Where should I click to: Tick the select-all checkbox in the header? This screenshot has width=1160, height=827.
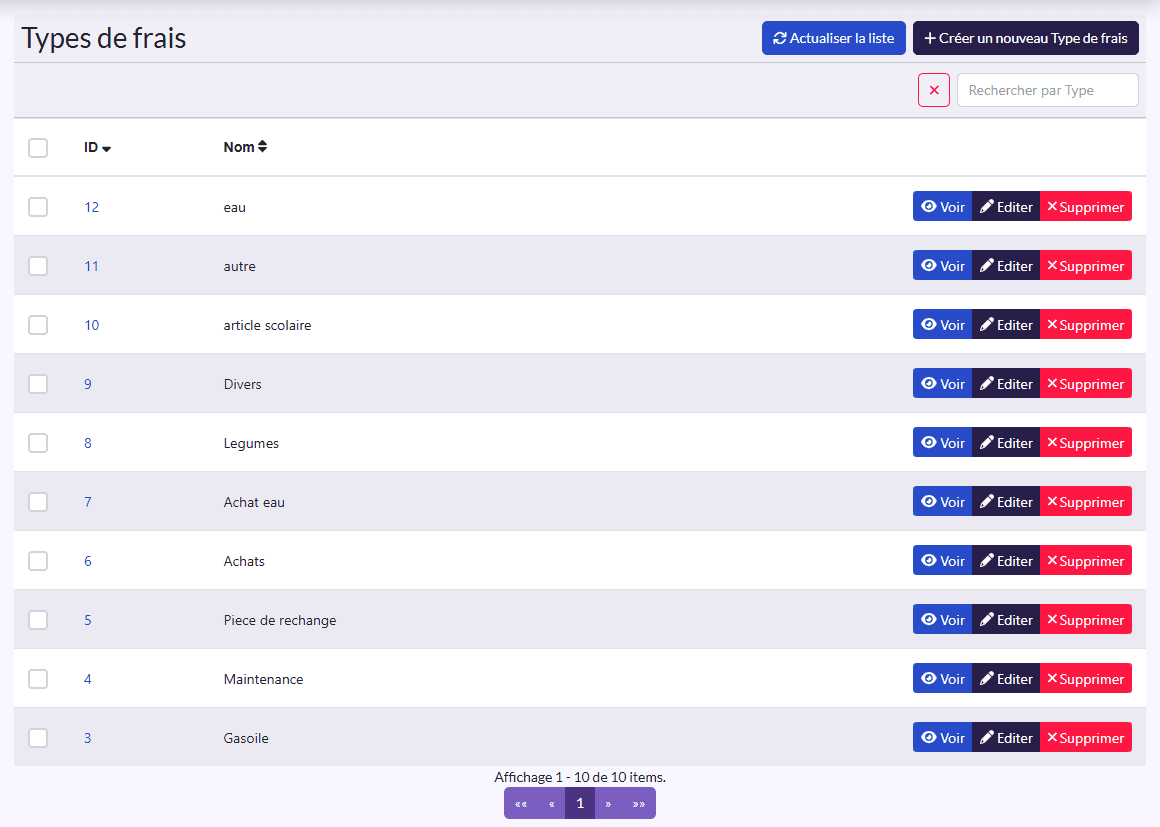[38, 147]
